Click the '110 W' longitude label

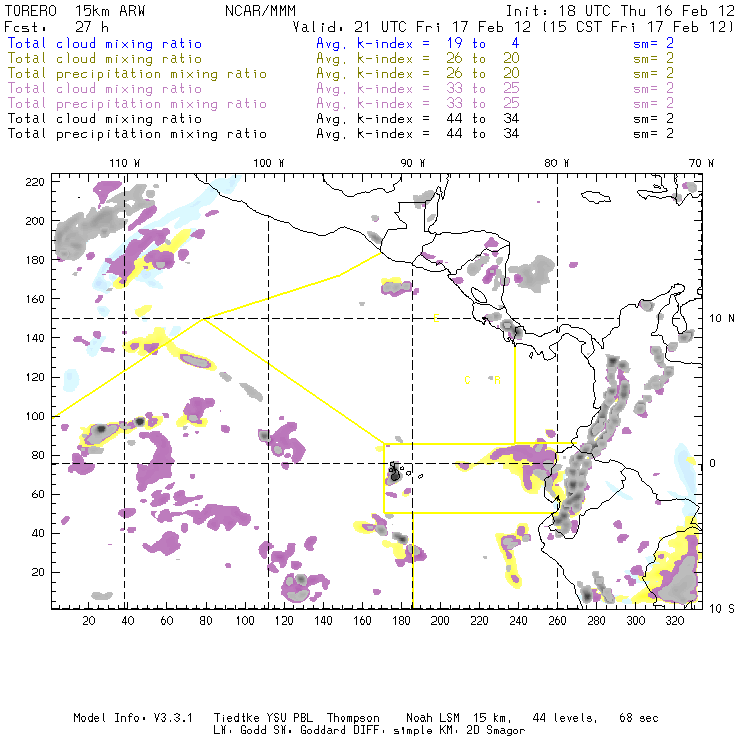(125, 163)
